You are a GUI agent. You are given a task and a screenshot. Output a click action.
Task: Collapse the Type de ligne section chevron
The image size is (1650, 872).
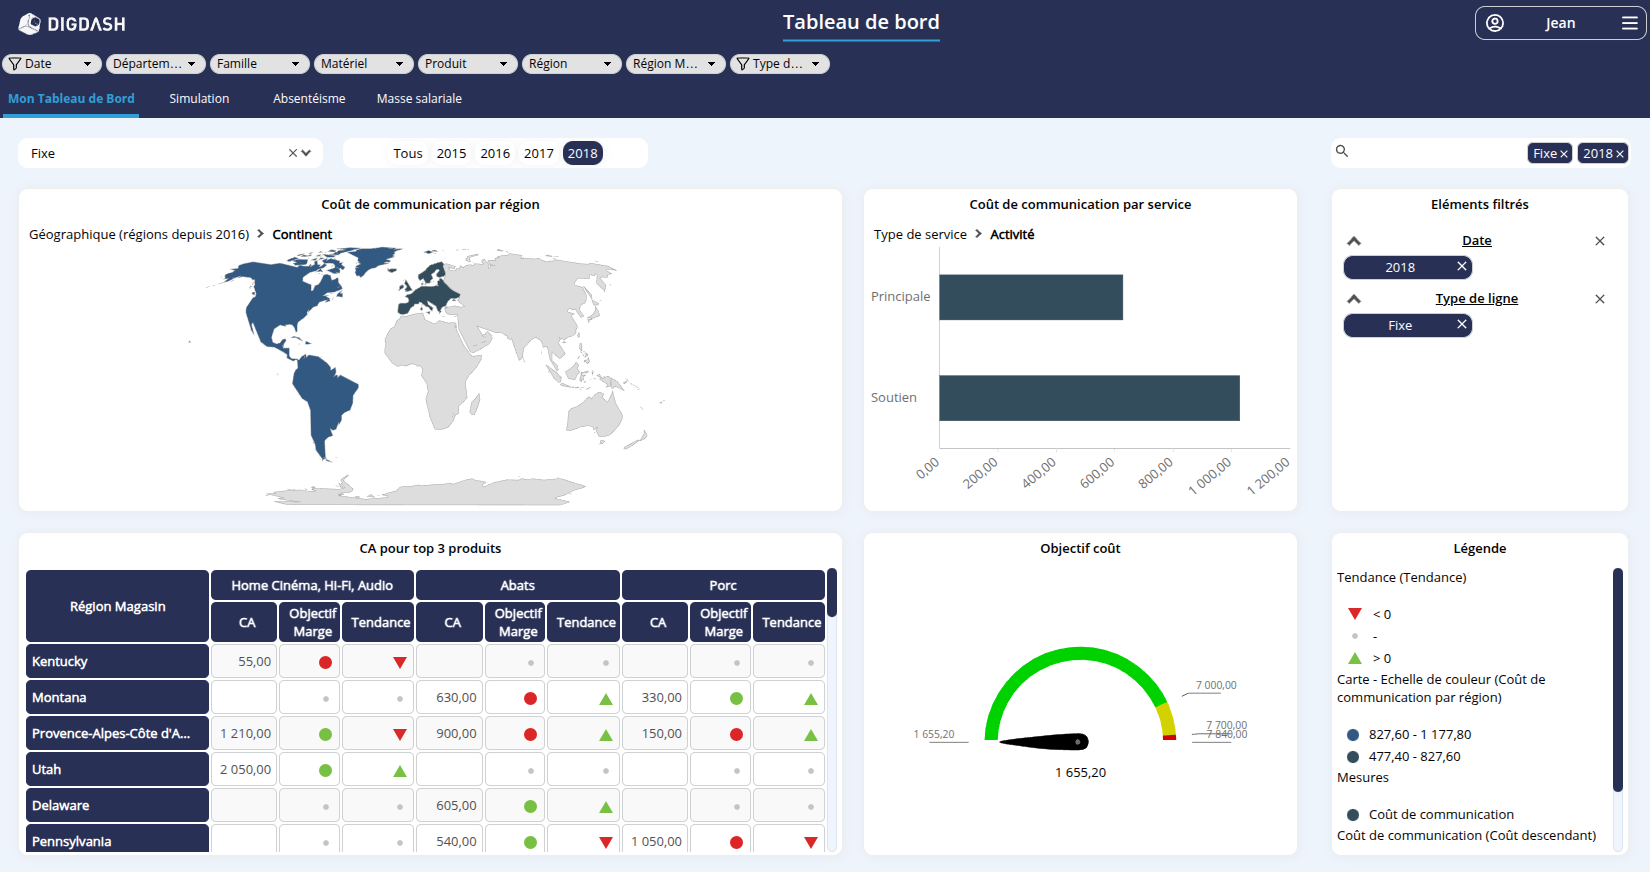(1354, 299)
